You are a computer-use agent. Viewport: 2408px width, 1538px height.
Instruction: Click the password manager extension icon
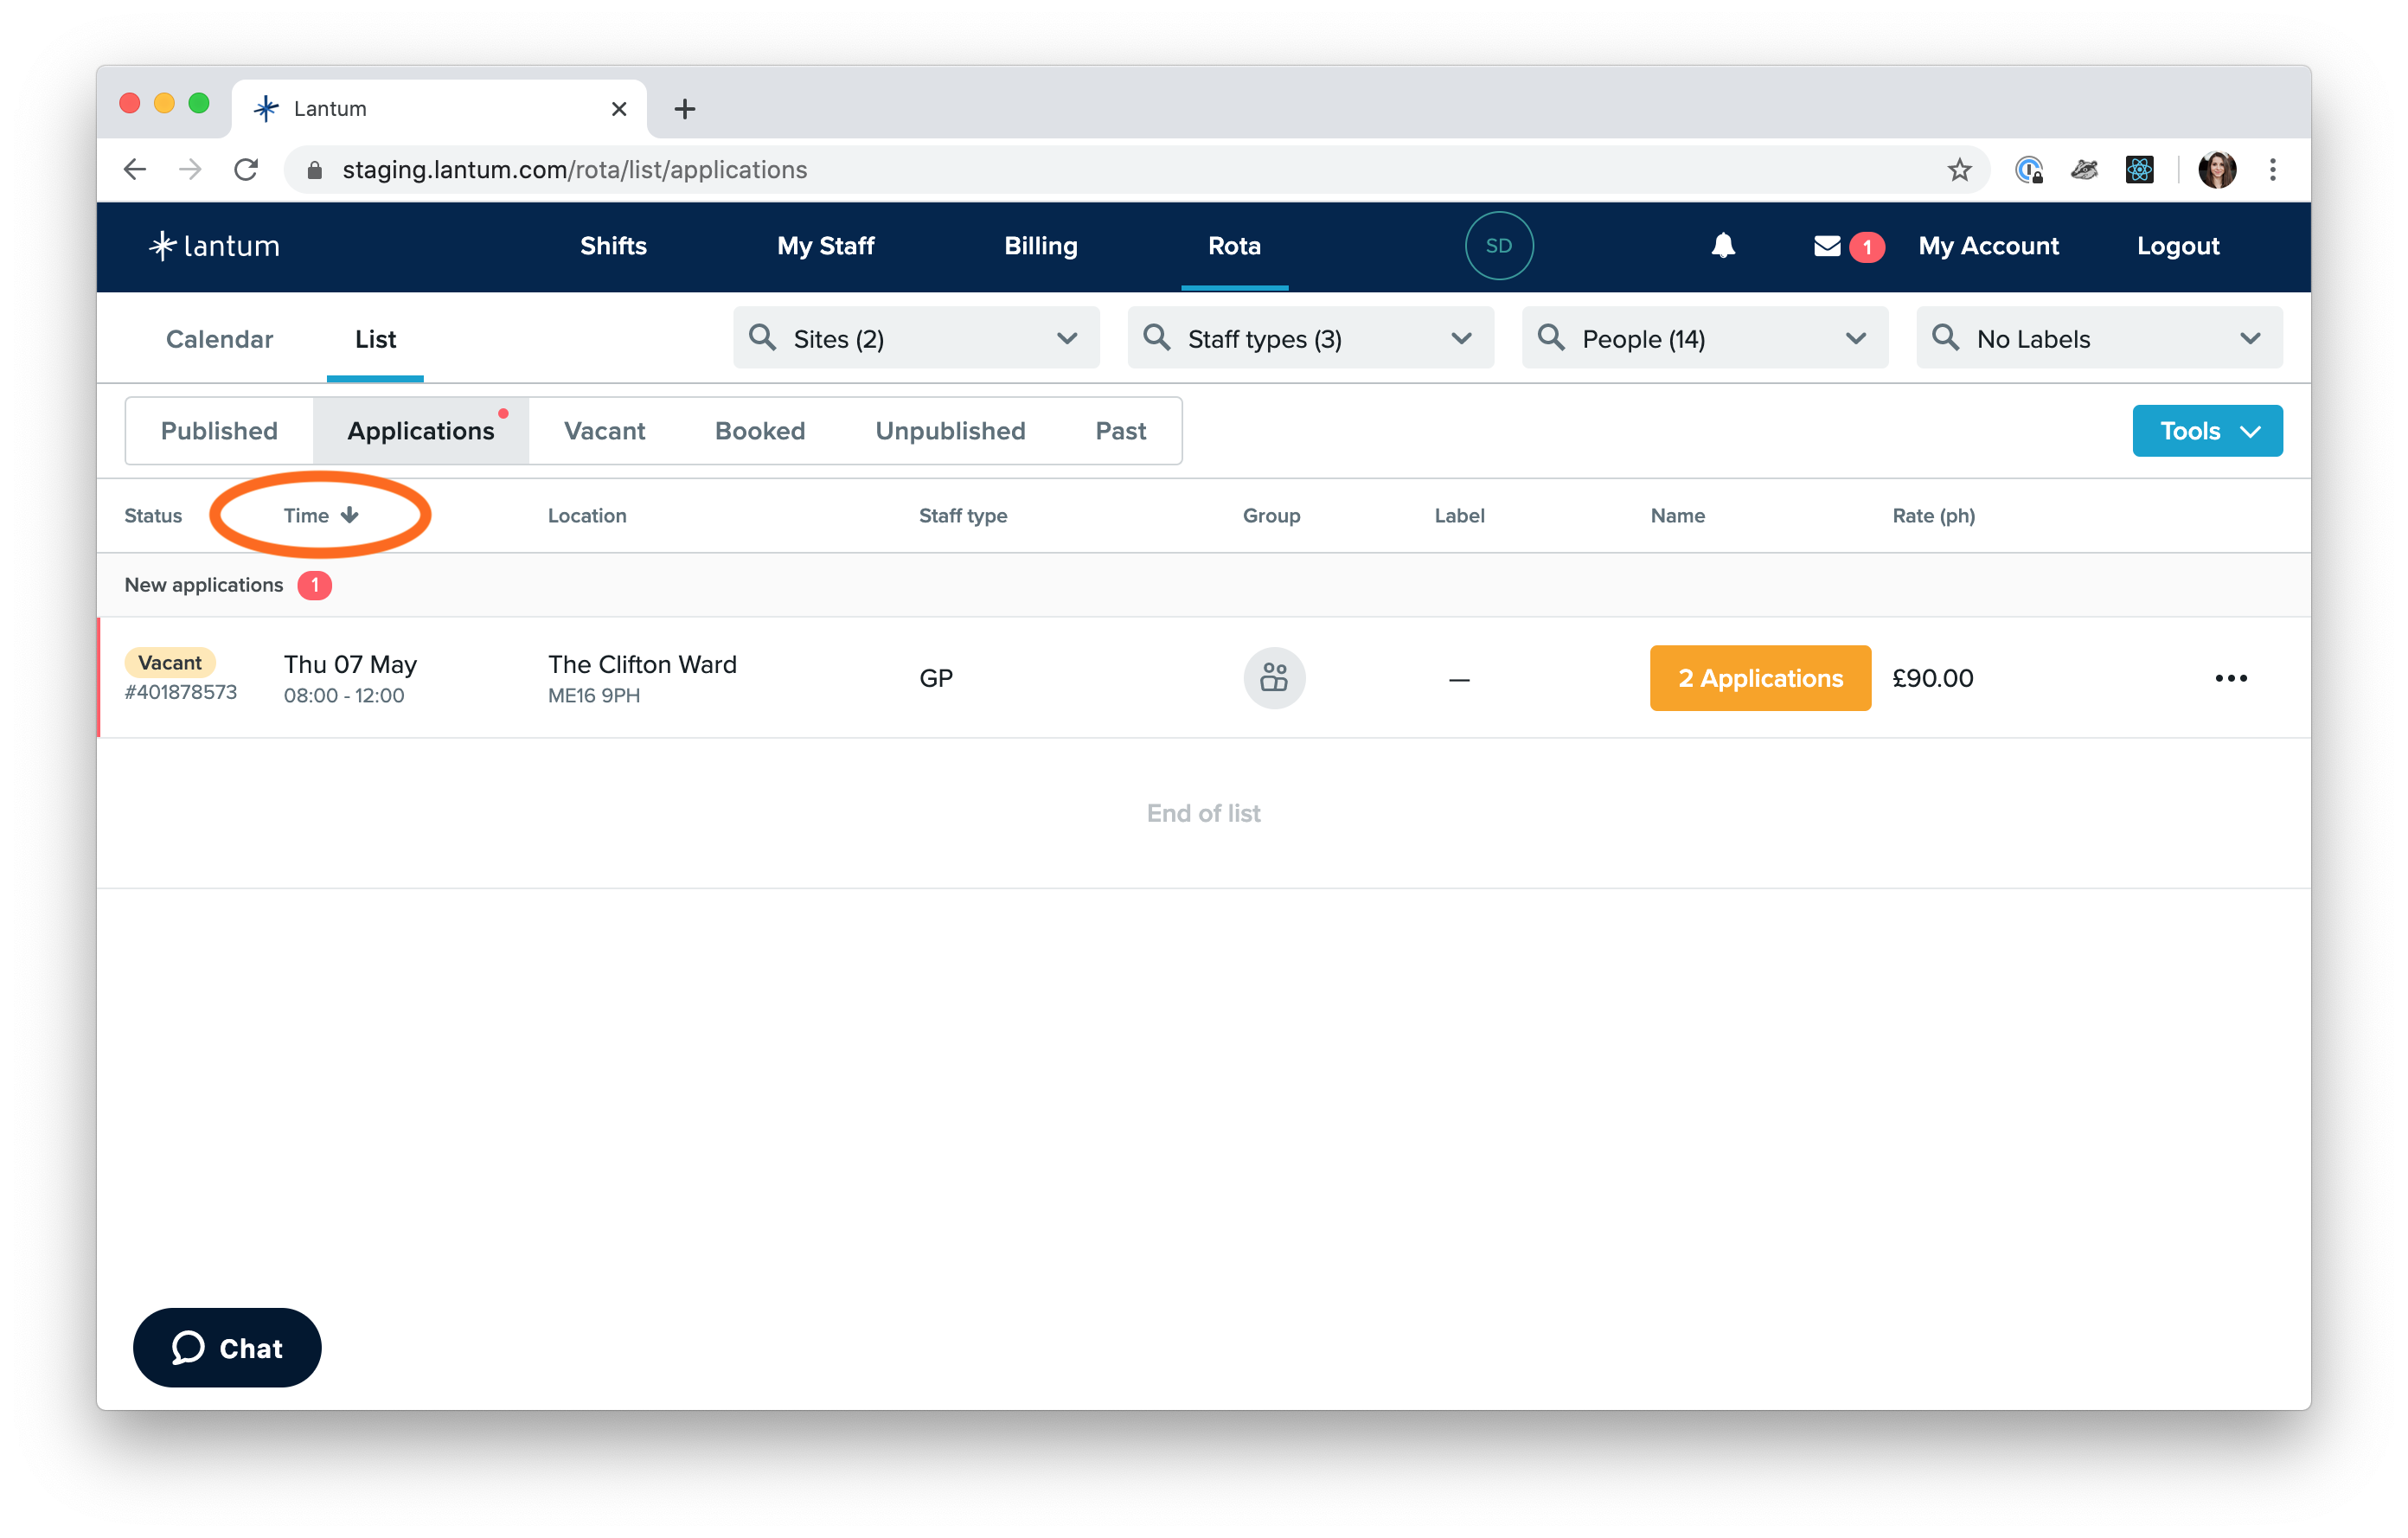coord(2029,169)
